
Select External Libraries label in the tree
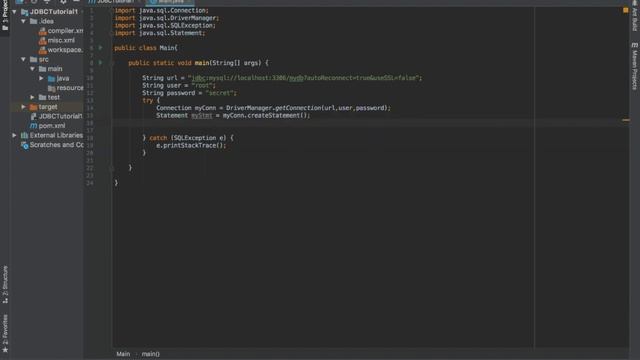pyautogui.click(x=56, y=135)
